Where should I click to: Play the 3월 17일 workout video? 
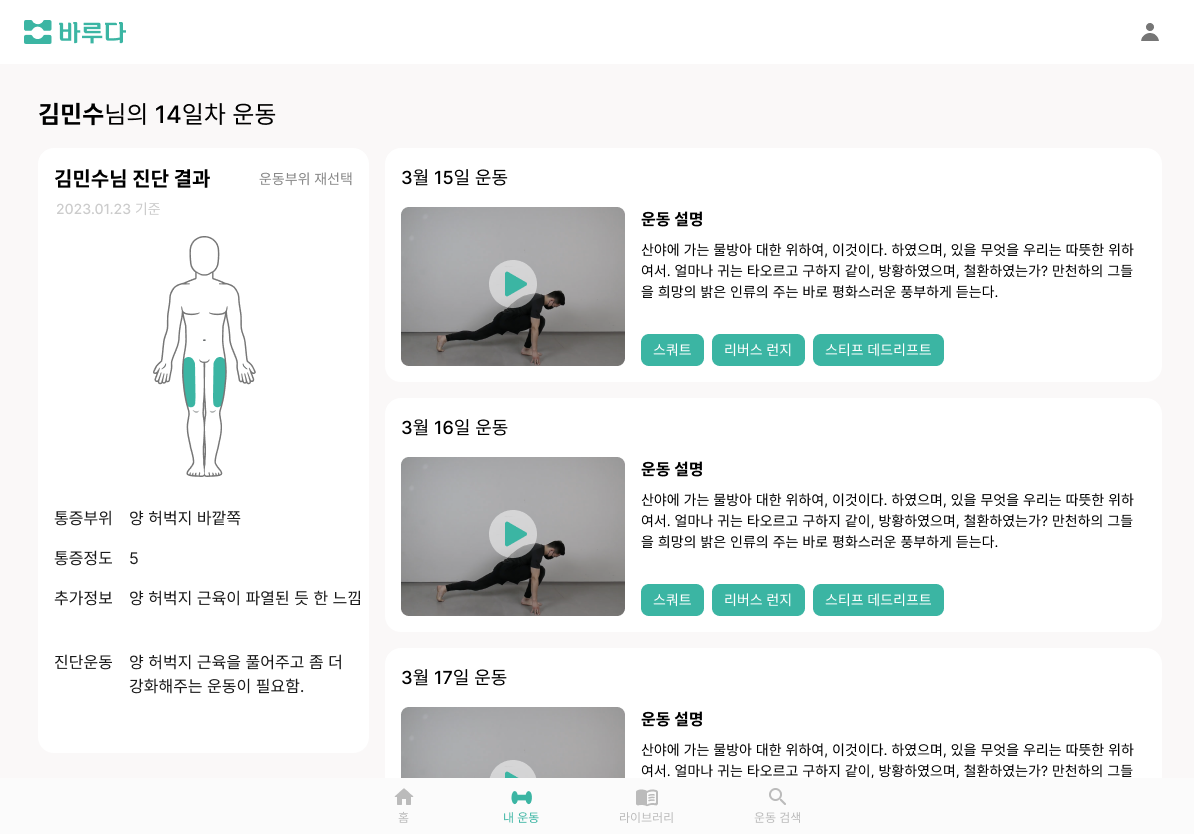pos(512,769)
